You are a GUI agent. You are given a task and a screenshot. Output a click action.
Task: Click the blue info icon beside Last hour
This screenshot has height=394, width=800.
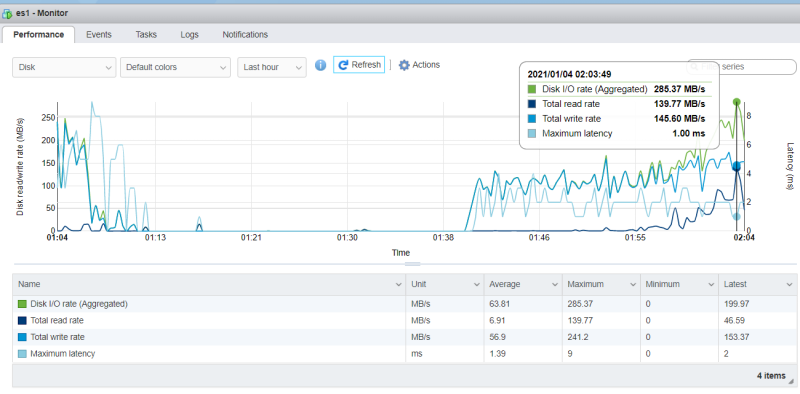(x=320, y=65)
